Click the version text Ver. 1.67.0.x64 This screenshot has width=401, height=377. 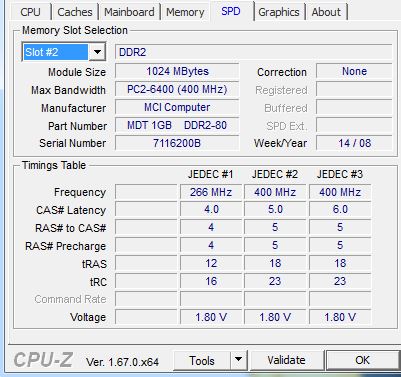click(x=122, y=362)
